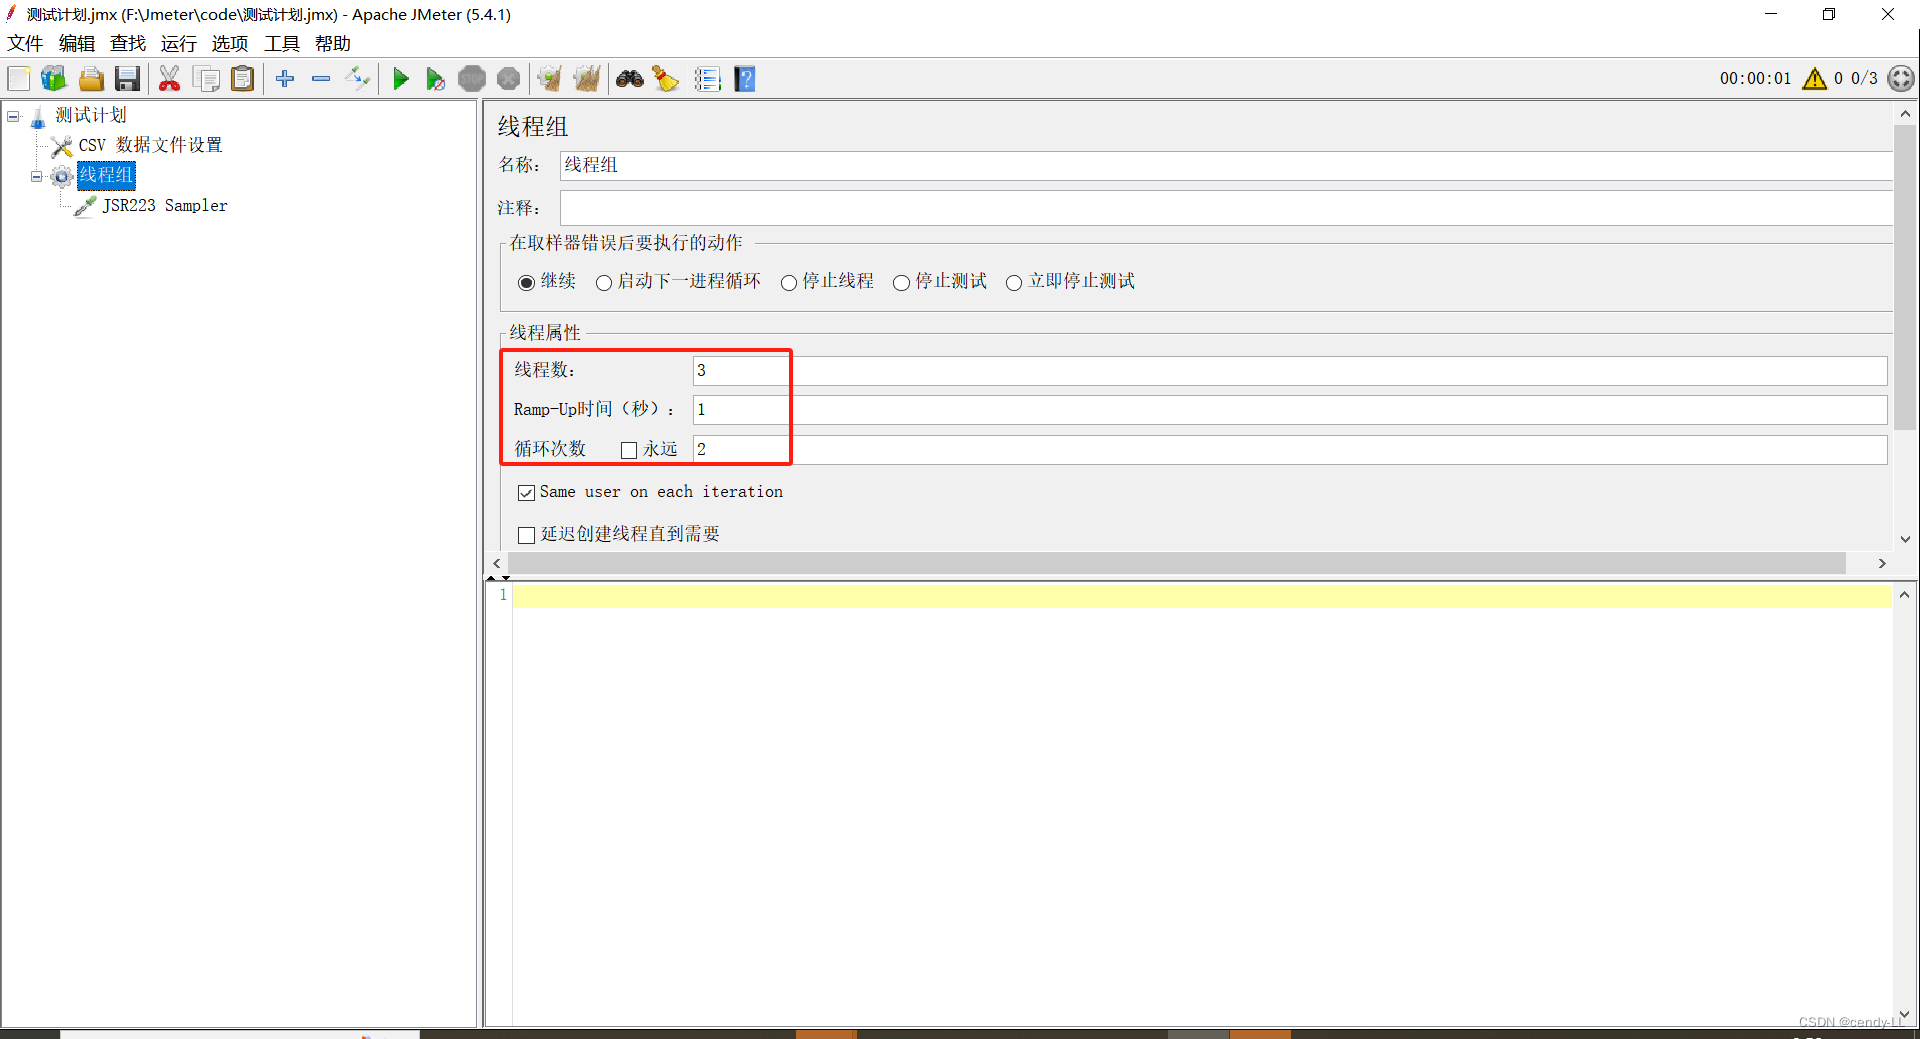Select CSV 数据文件设置 in the tree
Image resolution: width=1920 pixels, height=1039 pixels.
(150, 145)
